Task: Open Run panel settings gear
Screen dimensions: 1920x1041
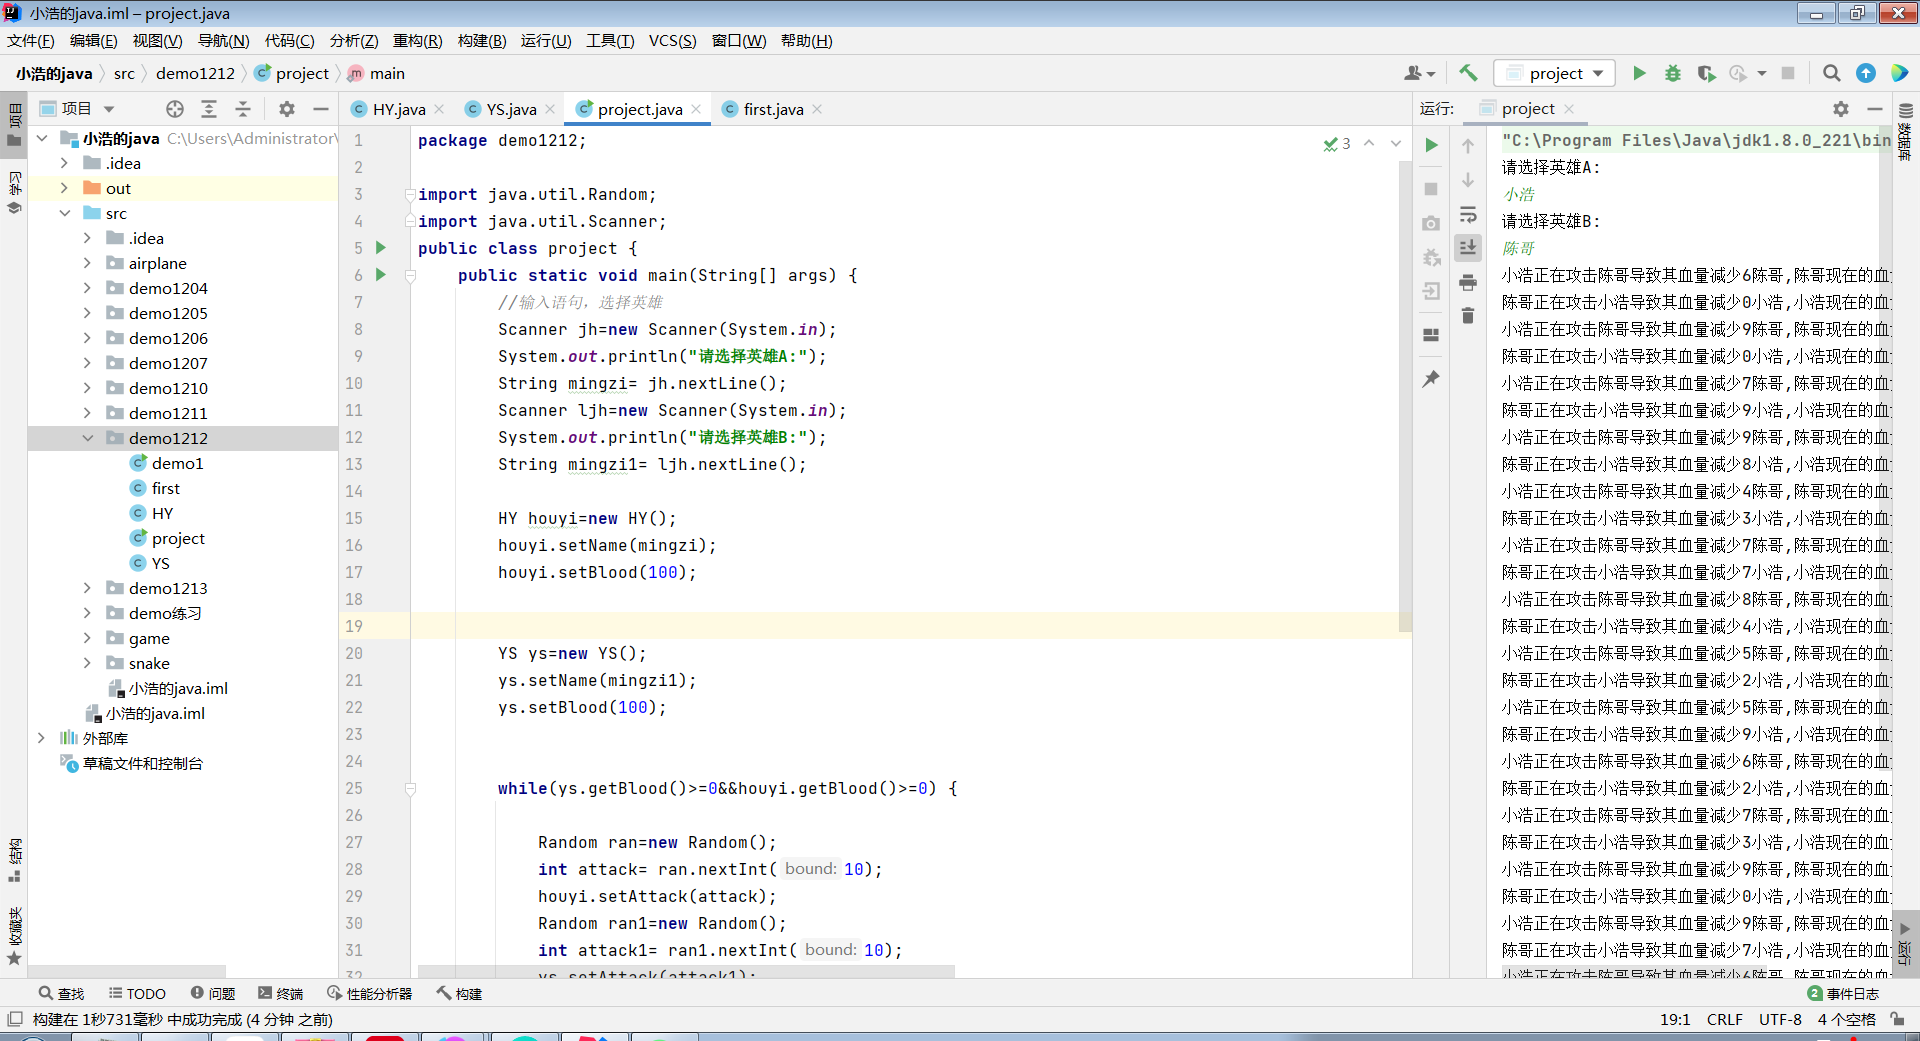Action: click(x=1841, y=108)
